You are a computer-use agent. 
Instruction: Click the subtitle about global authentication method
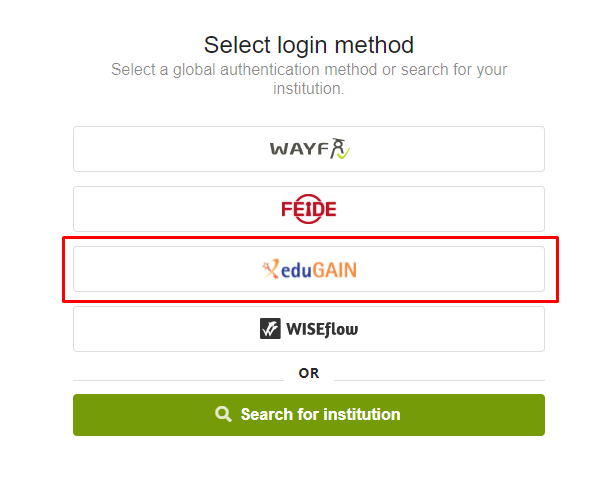[309, 79]
